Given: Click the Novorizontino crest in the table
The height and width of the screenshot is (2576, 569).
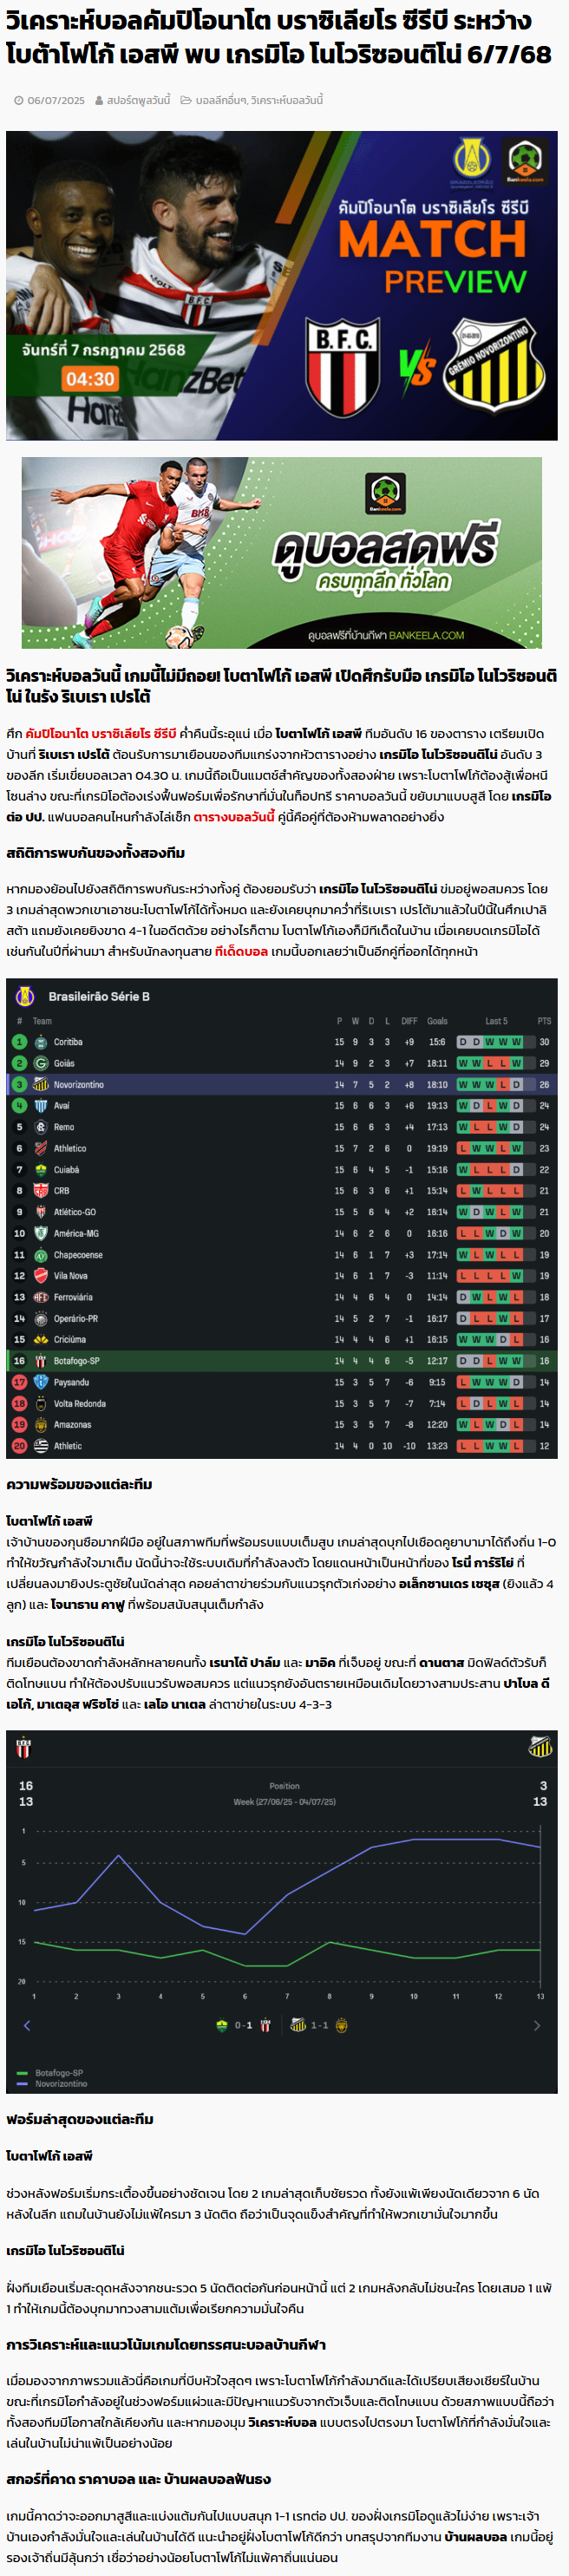Looking at the screenshot, I should tap(41, 1084).
